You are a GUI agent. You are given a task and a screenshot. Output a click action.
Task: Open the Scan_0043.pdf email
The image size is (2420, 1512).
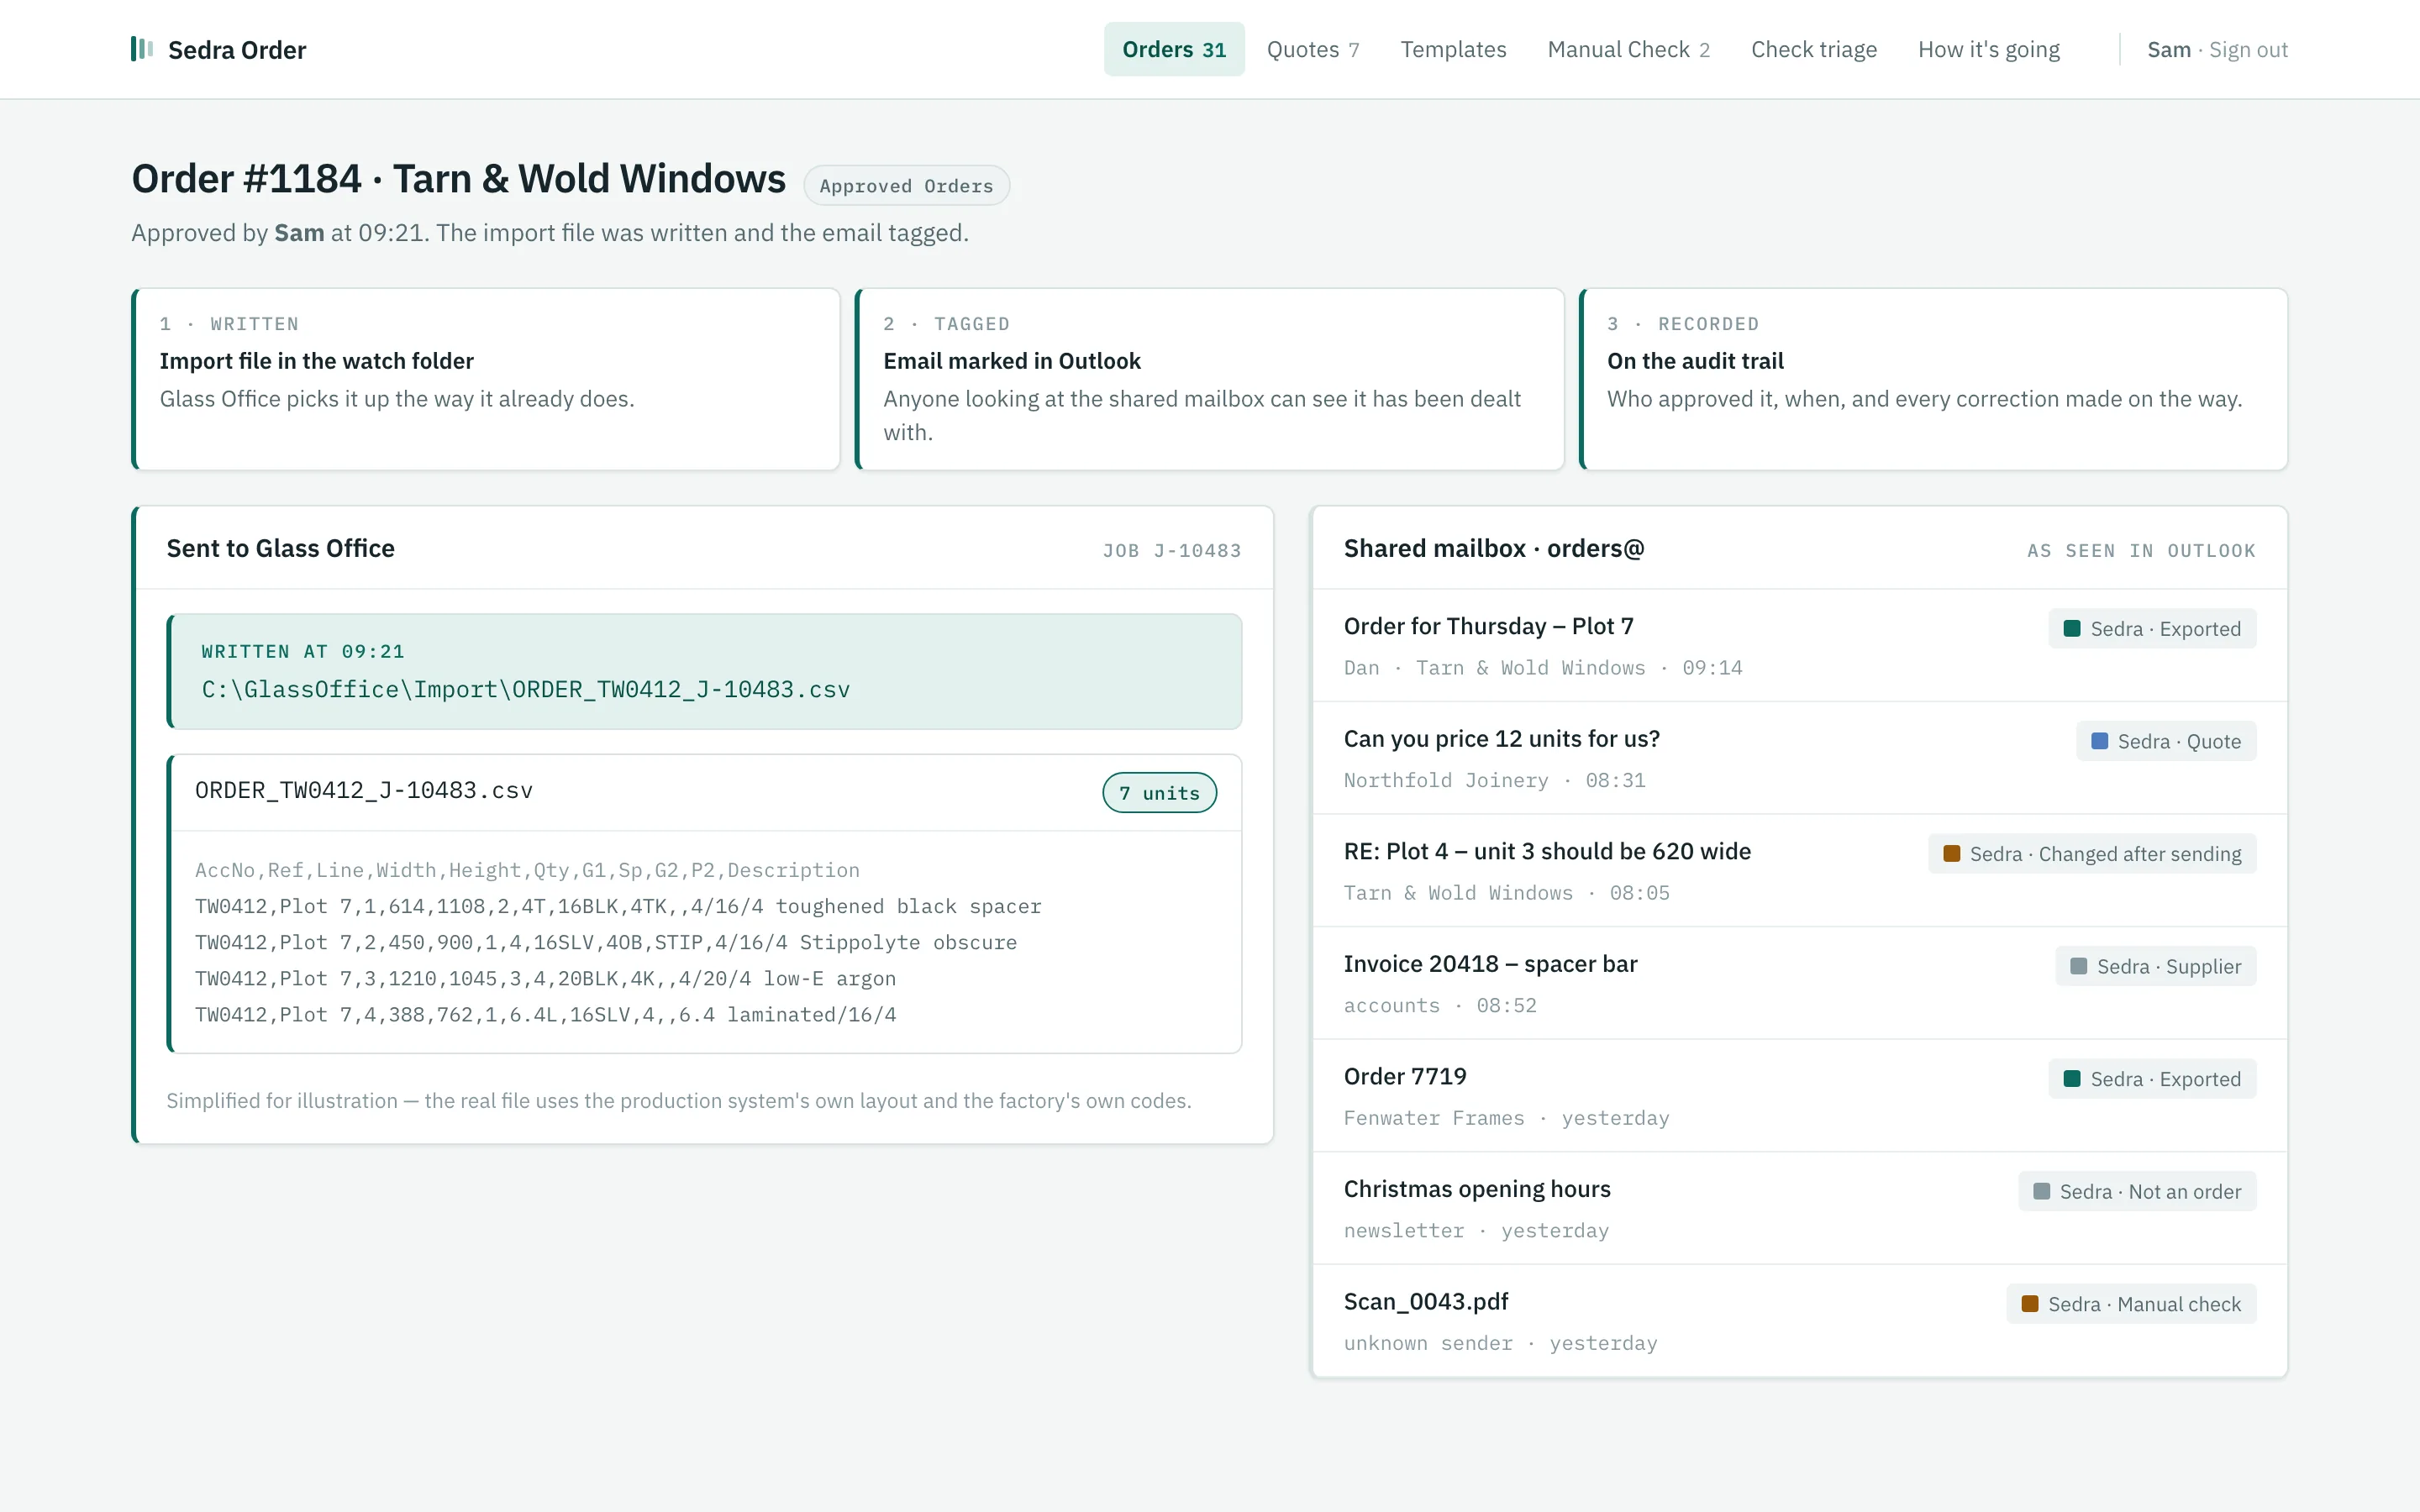click(x=1799, y=1320)
